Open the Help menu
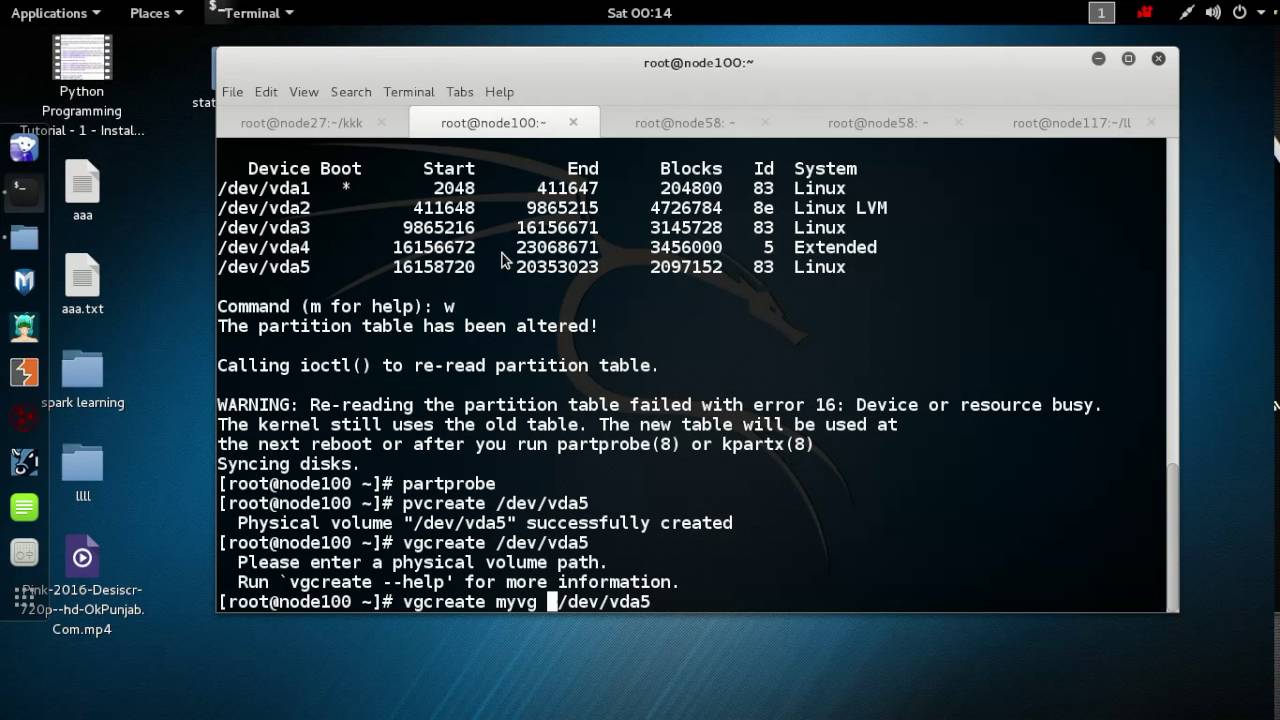 tap(499, 92)
